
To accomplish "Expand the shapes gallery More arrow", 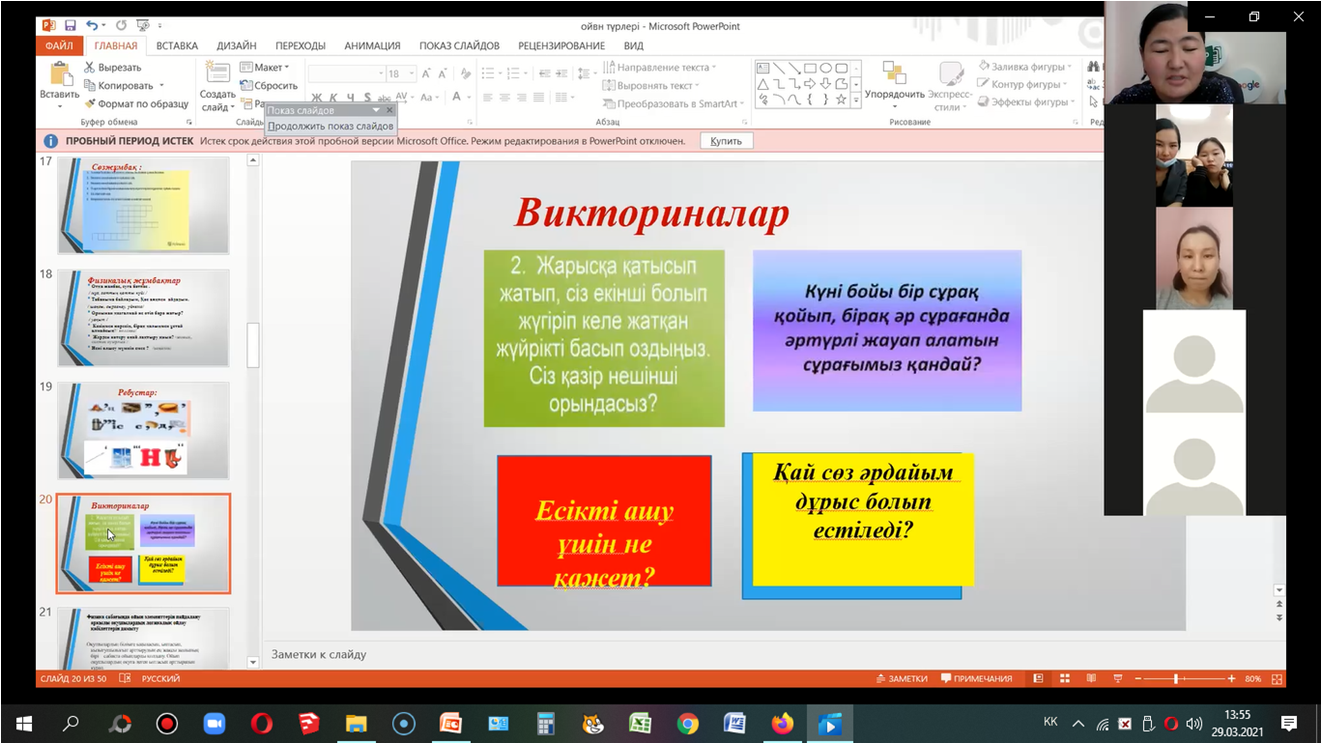I will 856,101.
